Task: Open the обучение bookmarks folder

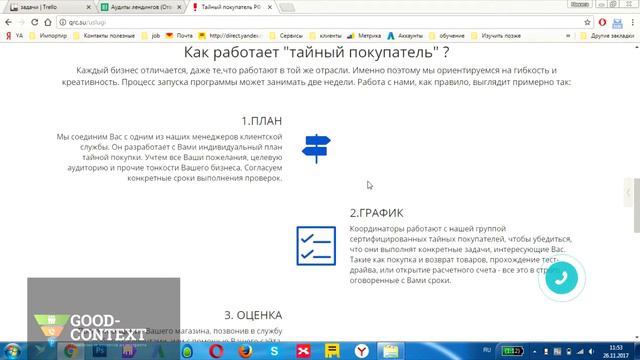Action: point(447,36)
